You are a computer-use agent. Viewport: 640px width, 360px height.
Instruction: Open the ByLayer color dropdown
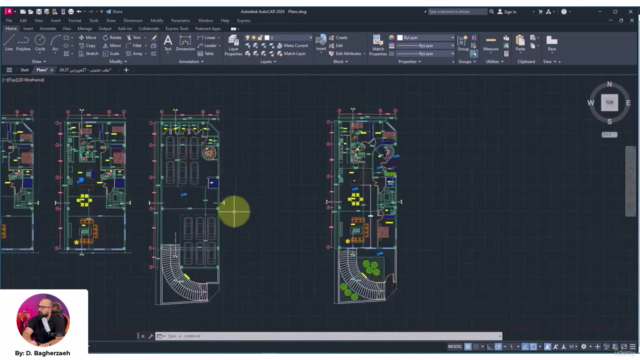point(426,38)
